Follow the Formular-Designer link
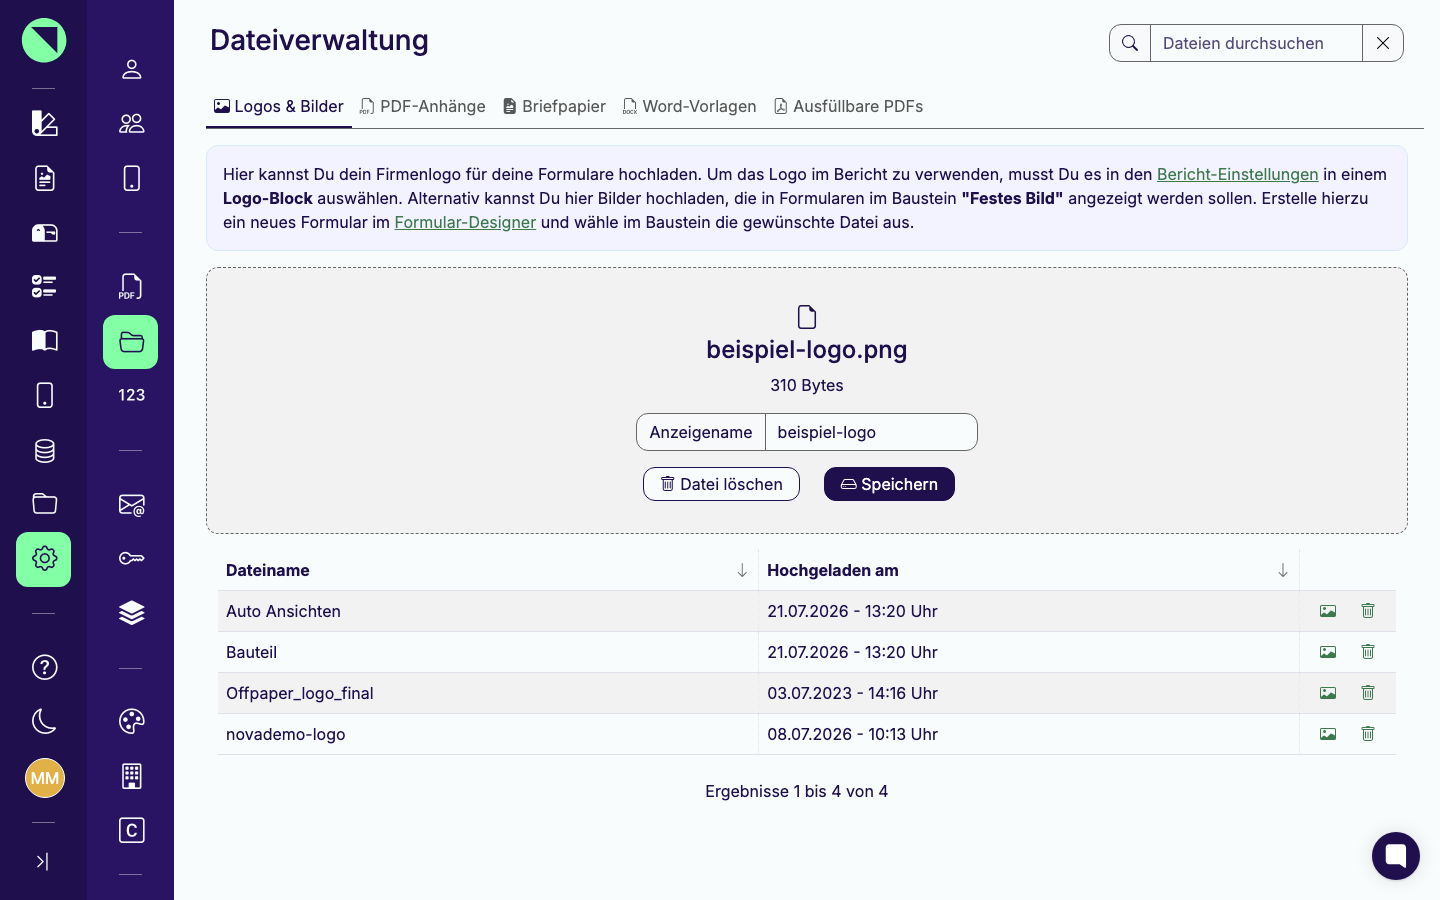This screenshot has height=900, width=1440. pyautogui.click(x=465, y=222)
